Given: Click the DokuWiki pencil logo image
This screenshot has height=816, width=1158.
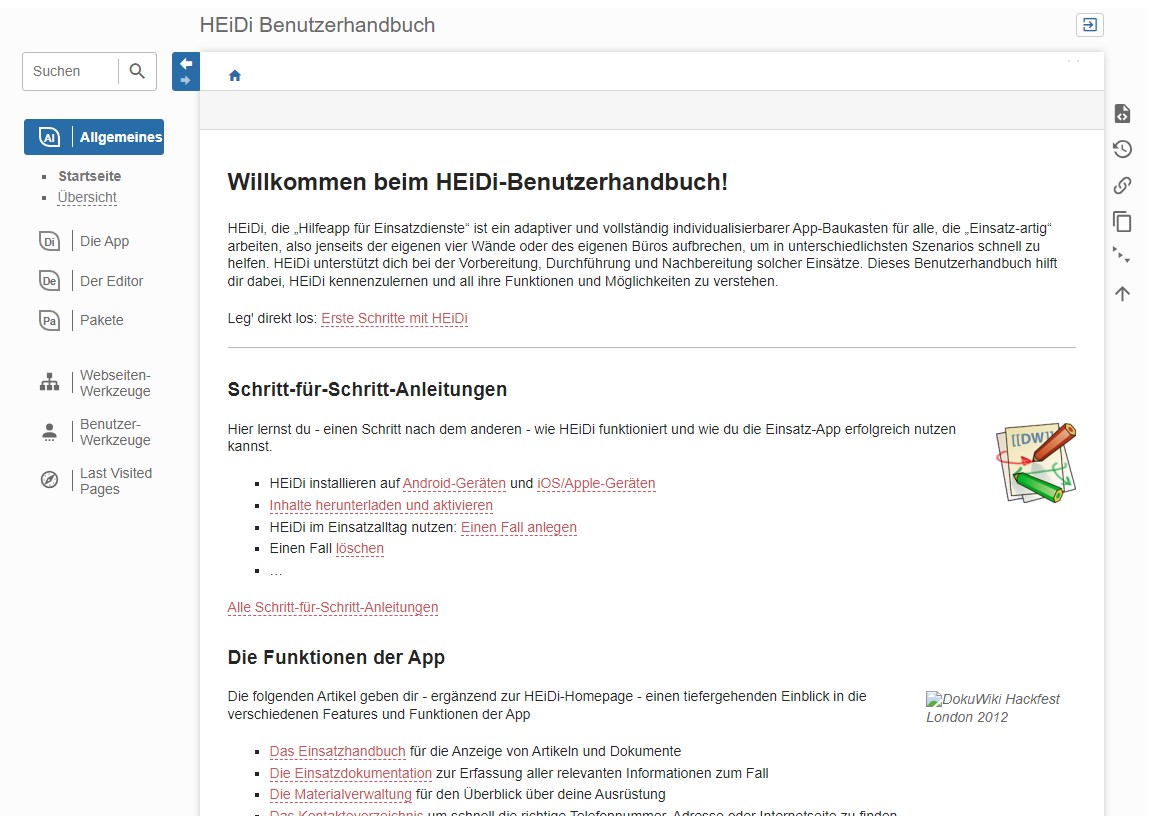Looking at the screenshot, I should click(1036, 462).
